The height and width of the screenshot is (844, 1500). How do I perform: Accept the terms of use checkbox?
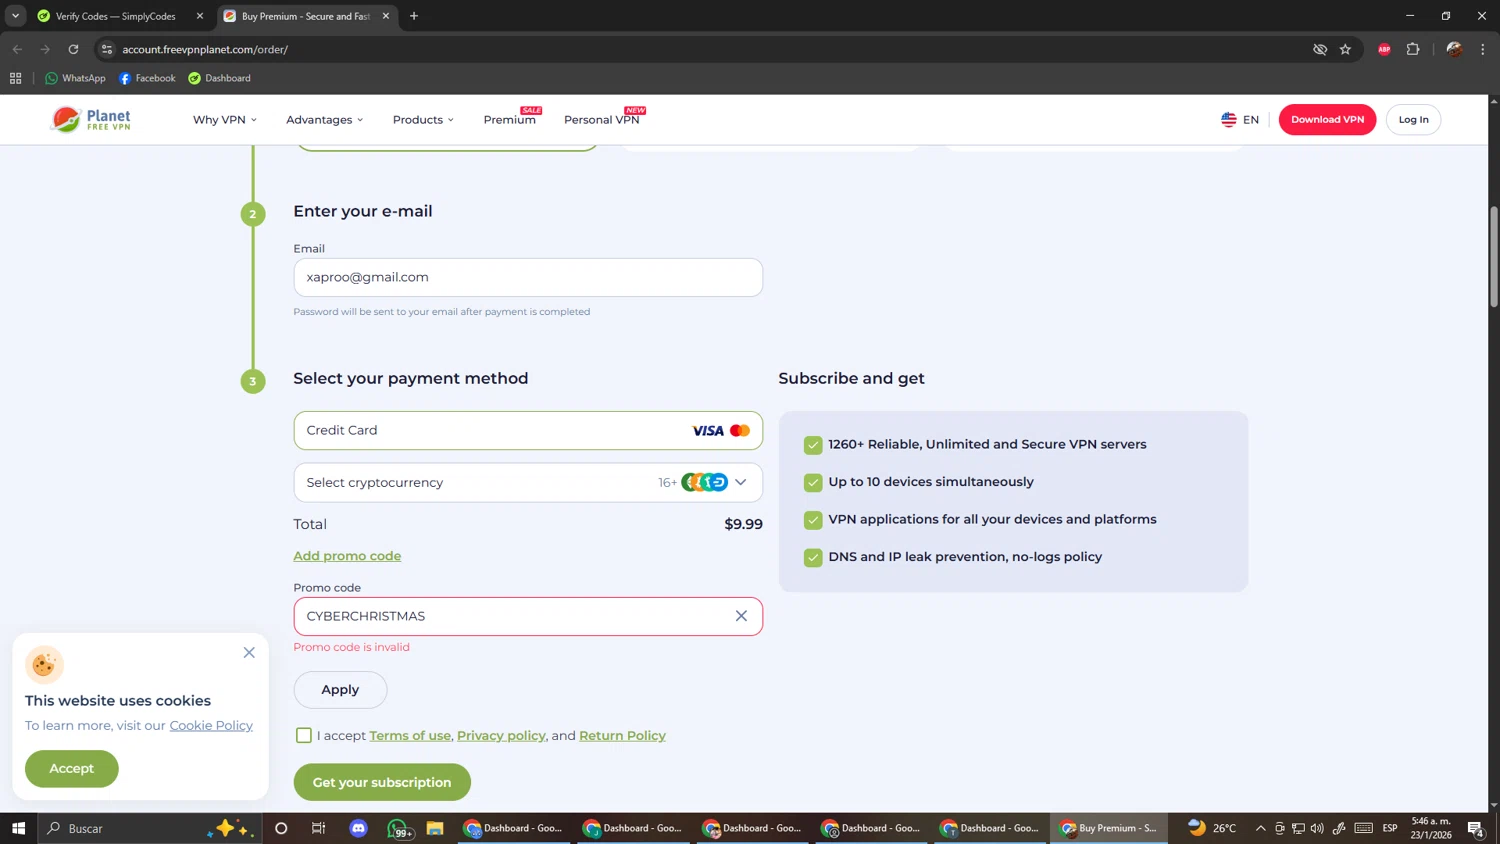304,736
